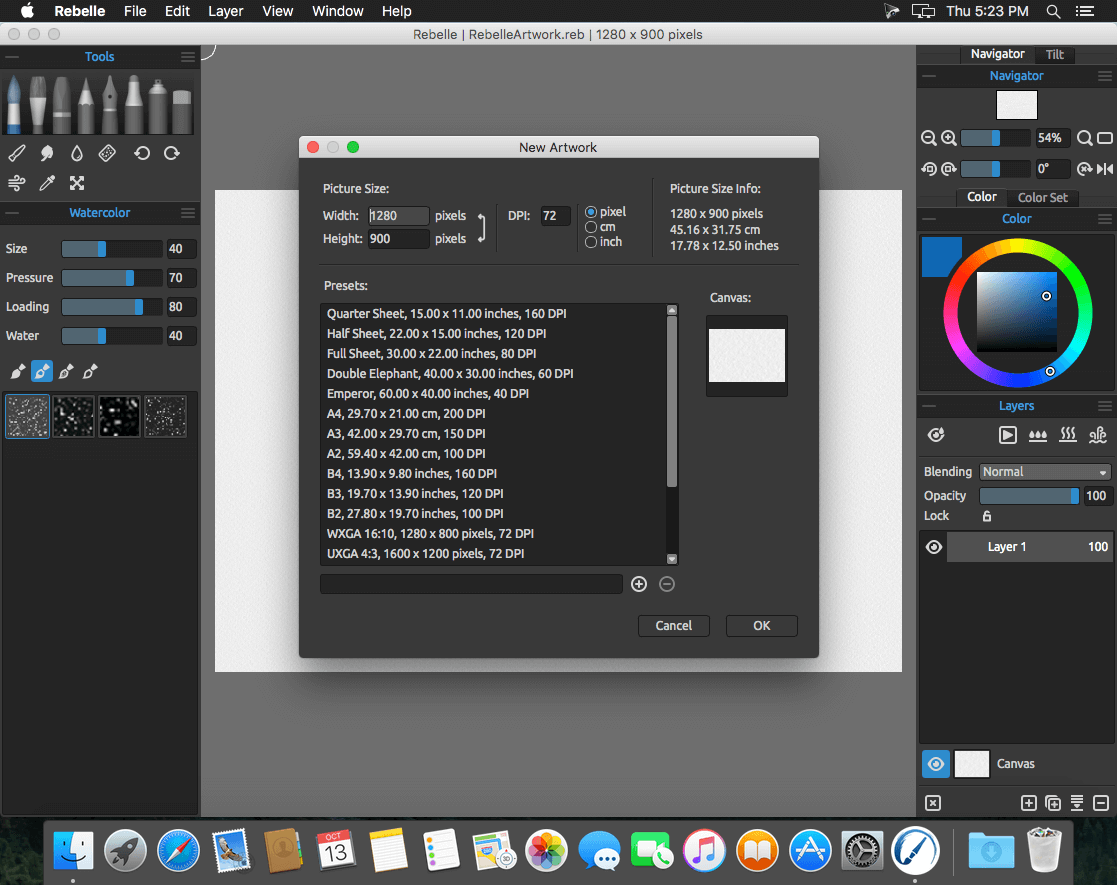The height and width of the screenshot is (885, 1117).
Task: Select the Ink Pen nib tool
Action: (x=110, y=104)
